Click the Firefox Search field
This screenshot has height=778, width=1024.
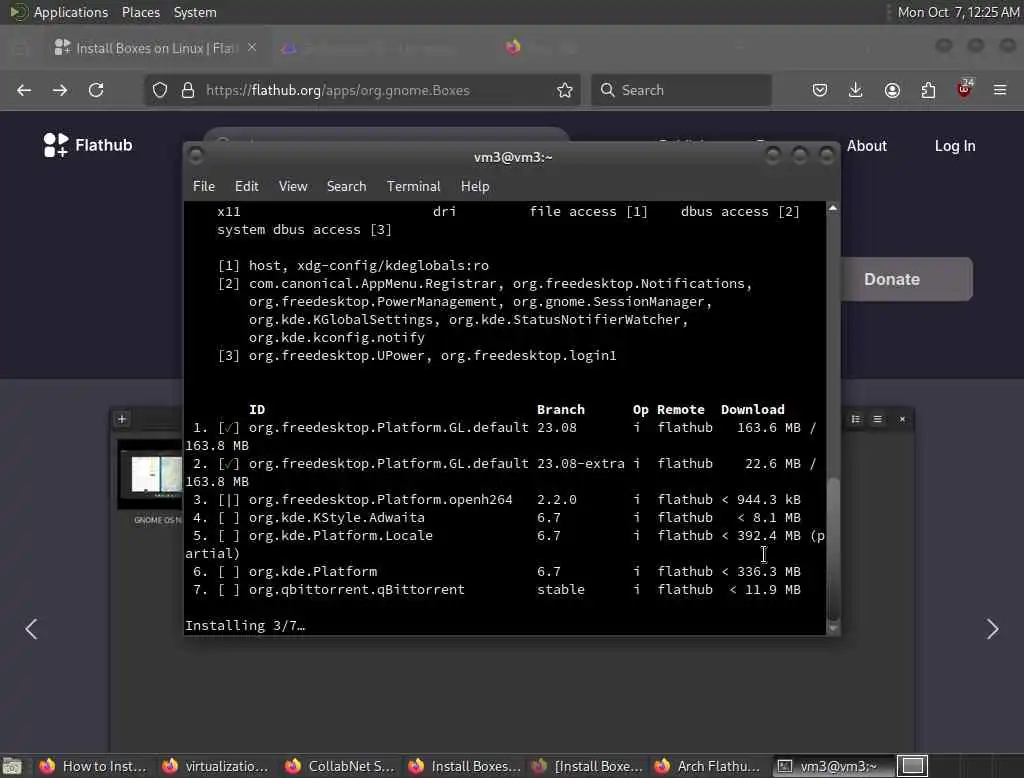pyautogui.click(x=681, y=90)
